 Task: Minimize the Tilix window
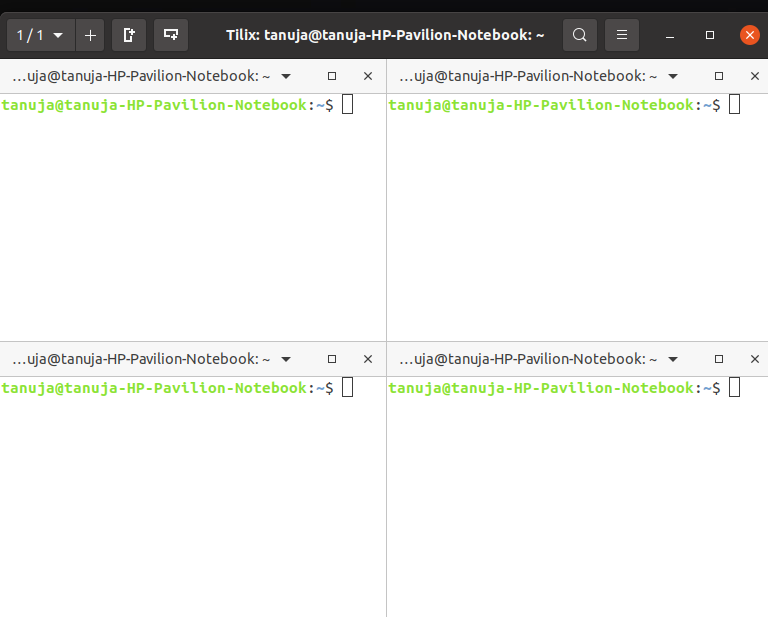pos(670,36)
